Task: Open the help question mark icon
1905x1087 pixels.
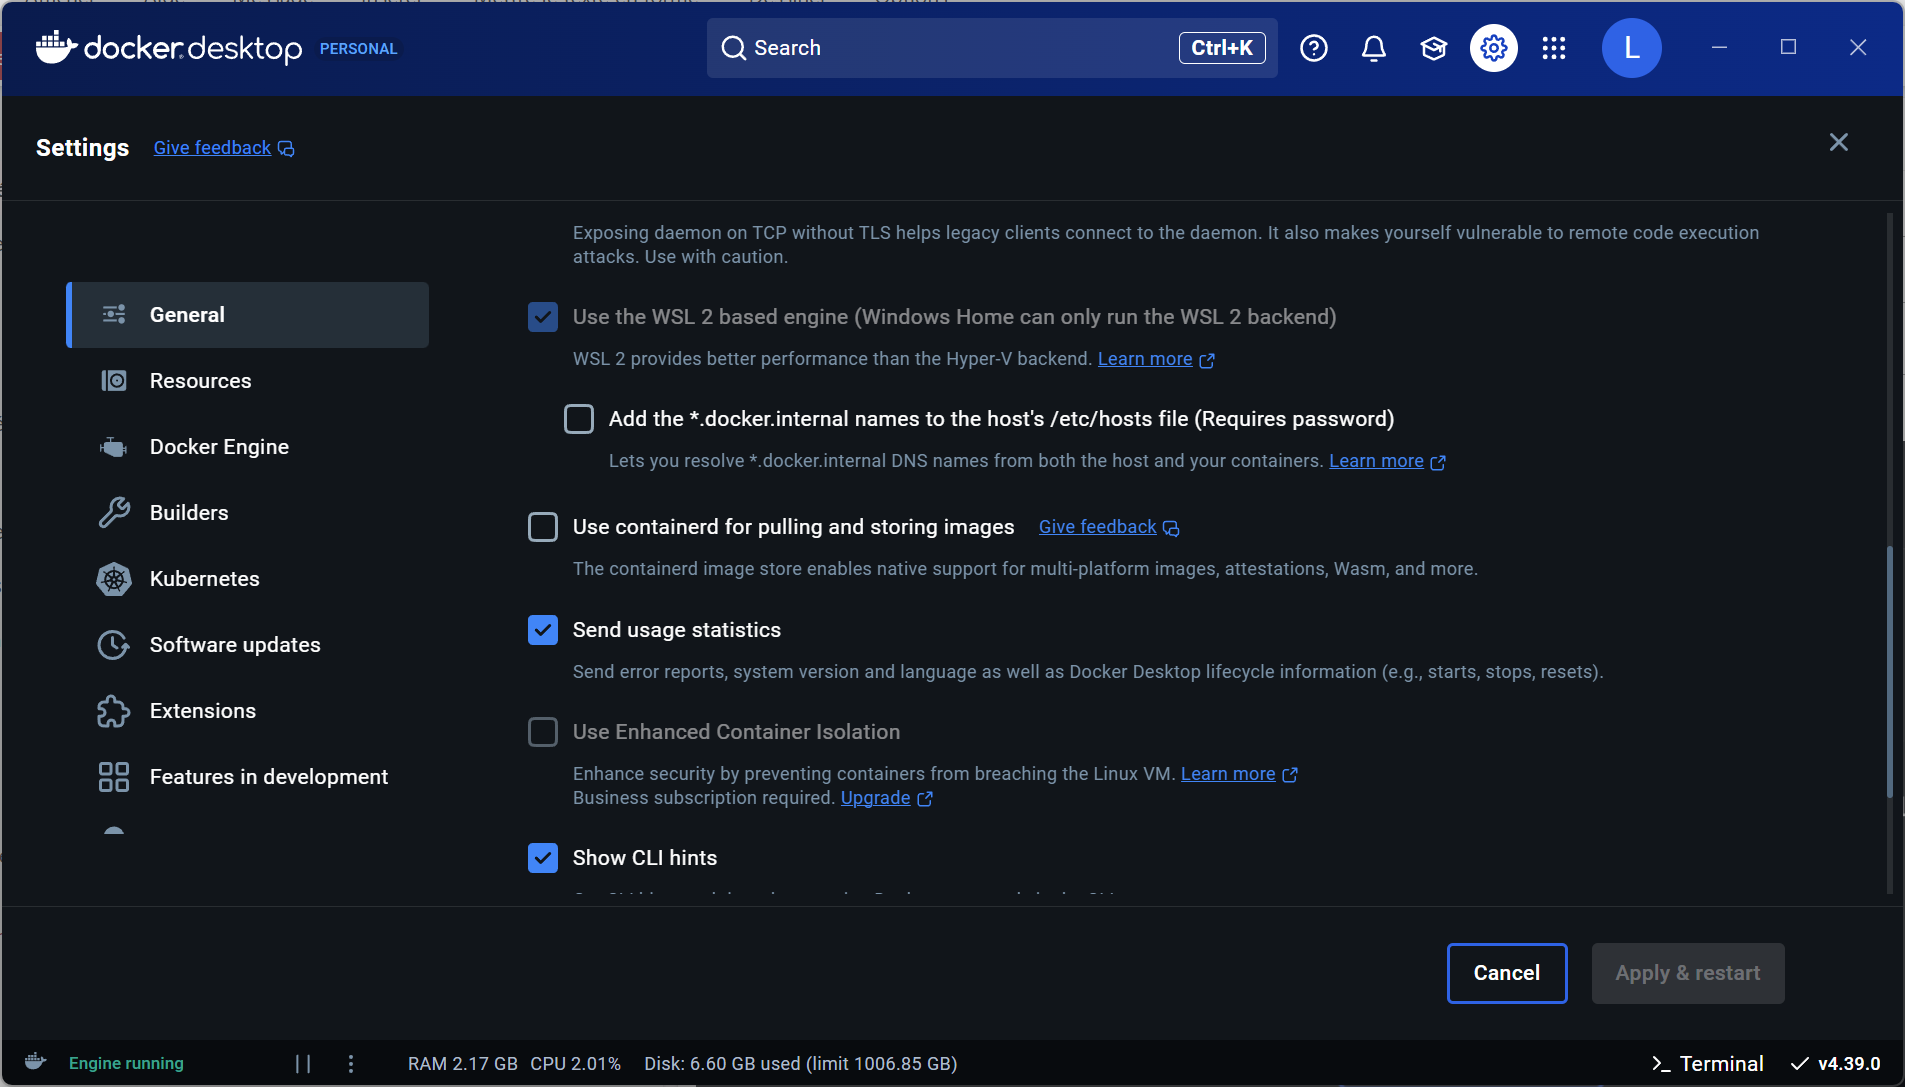Action: coord(1314,48)
